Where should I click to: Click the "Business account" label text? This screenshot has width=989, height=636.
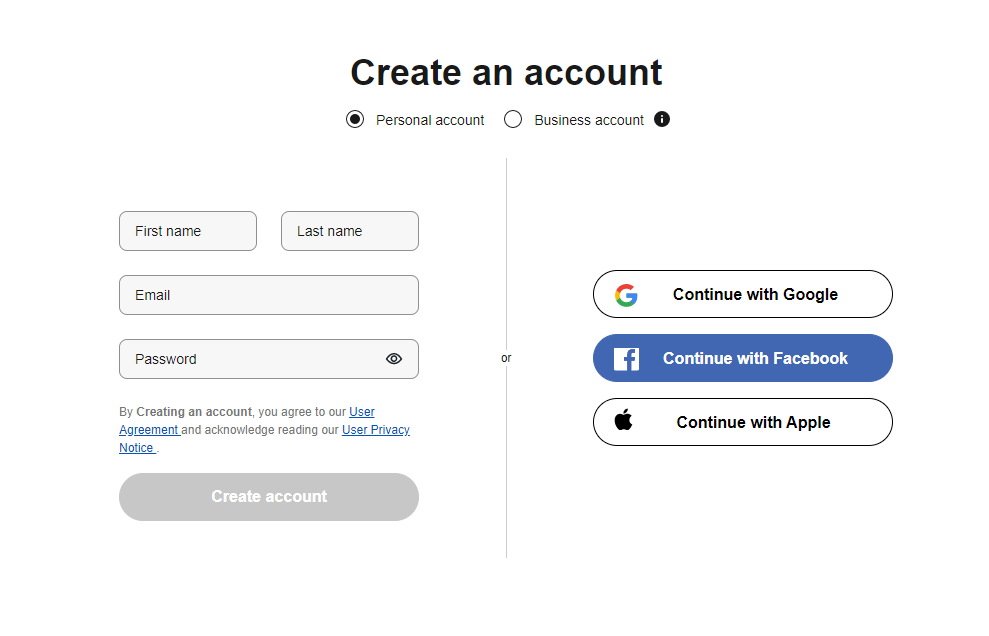pyautogui.click(x=589, y=120)
